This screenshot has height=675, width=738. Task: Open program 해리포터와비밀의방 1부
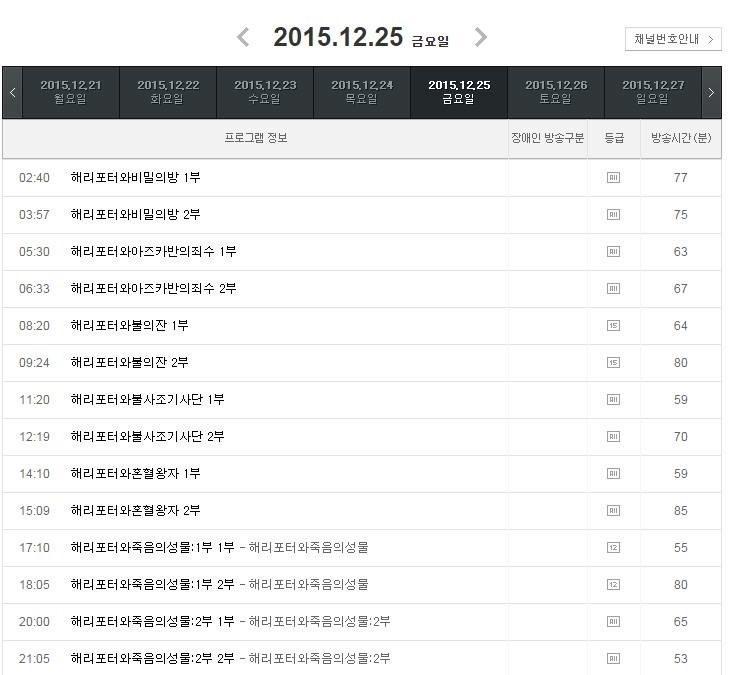[136, 177]
